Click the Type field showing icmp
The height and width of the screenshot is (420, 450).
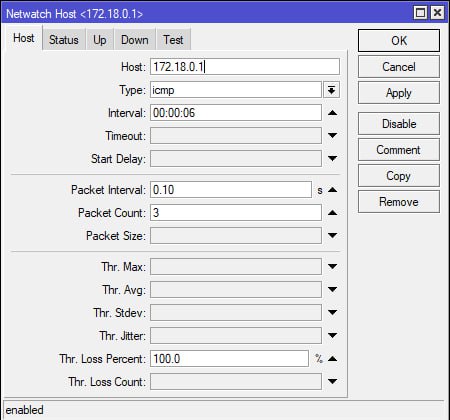coord(236,90)
